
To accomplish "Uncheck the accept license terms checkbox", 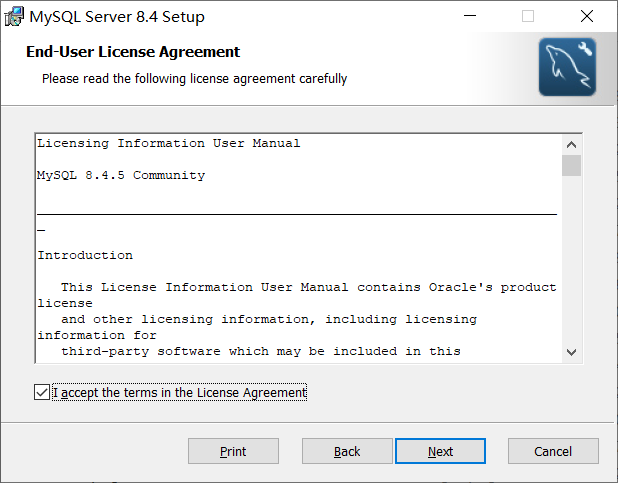I will (42, 392).
